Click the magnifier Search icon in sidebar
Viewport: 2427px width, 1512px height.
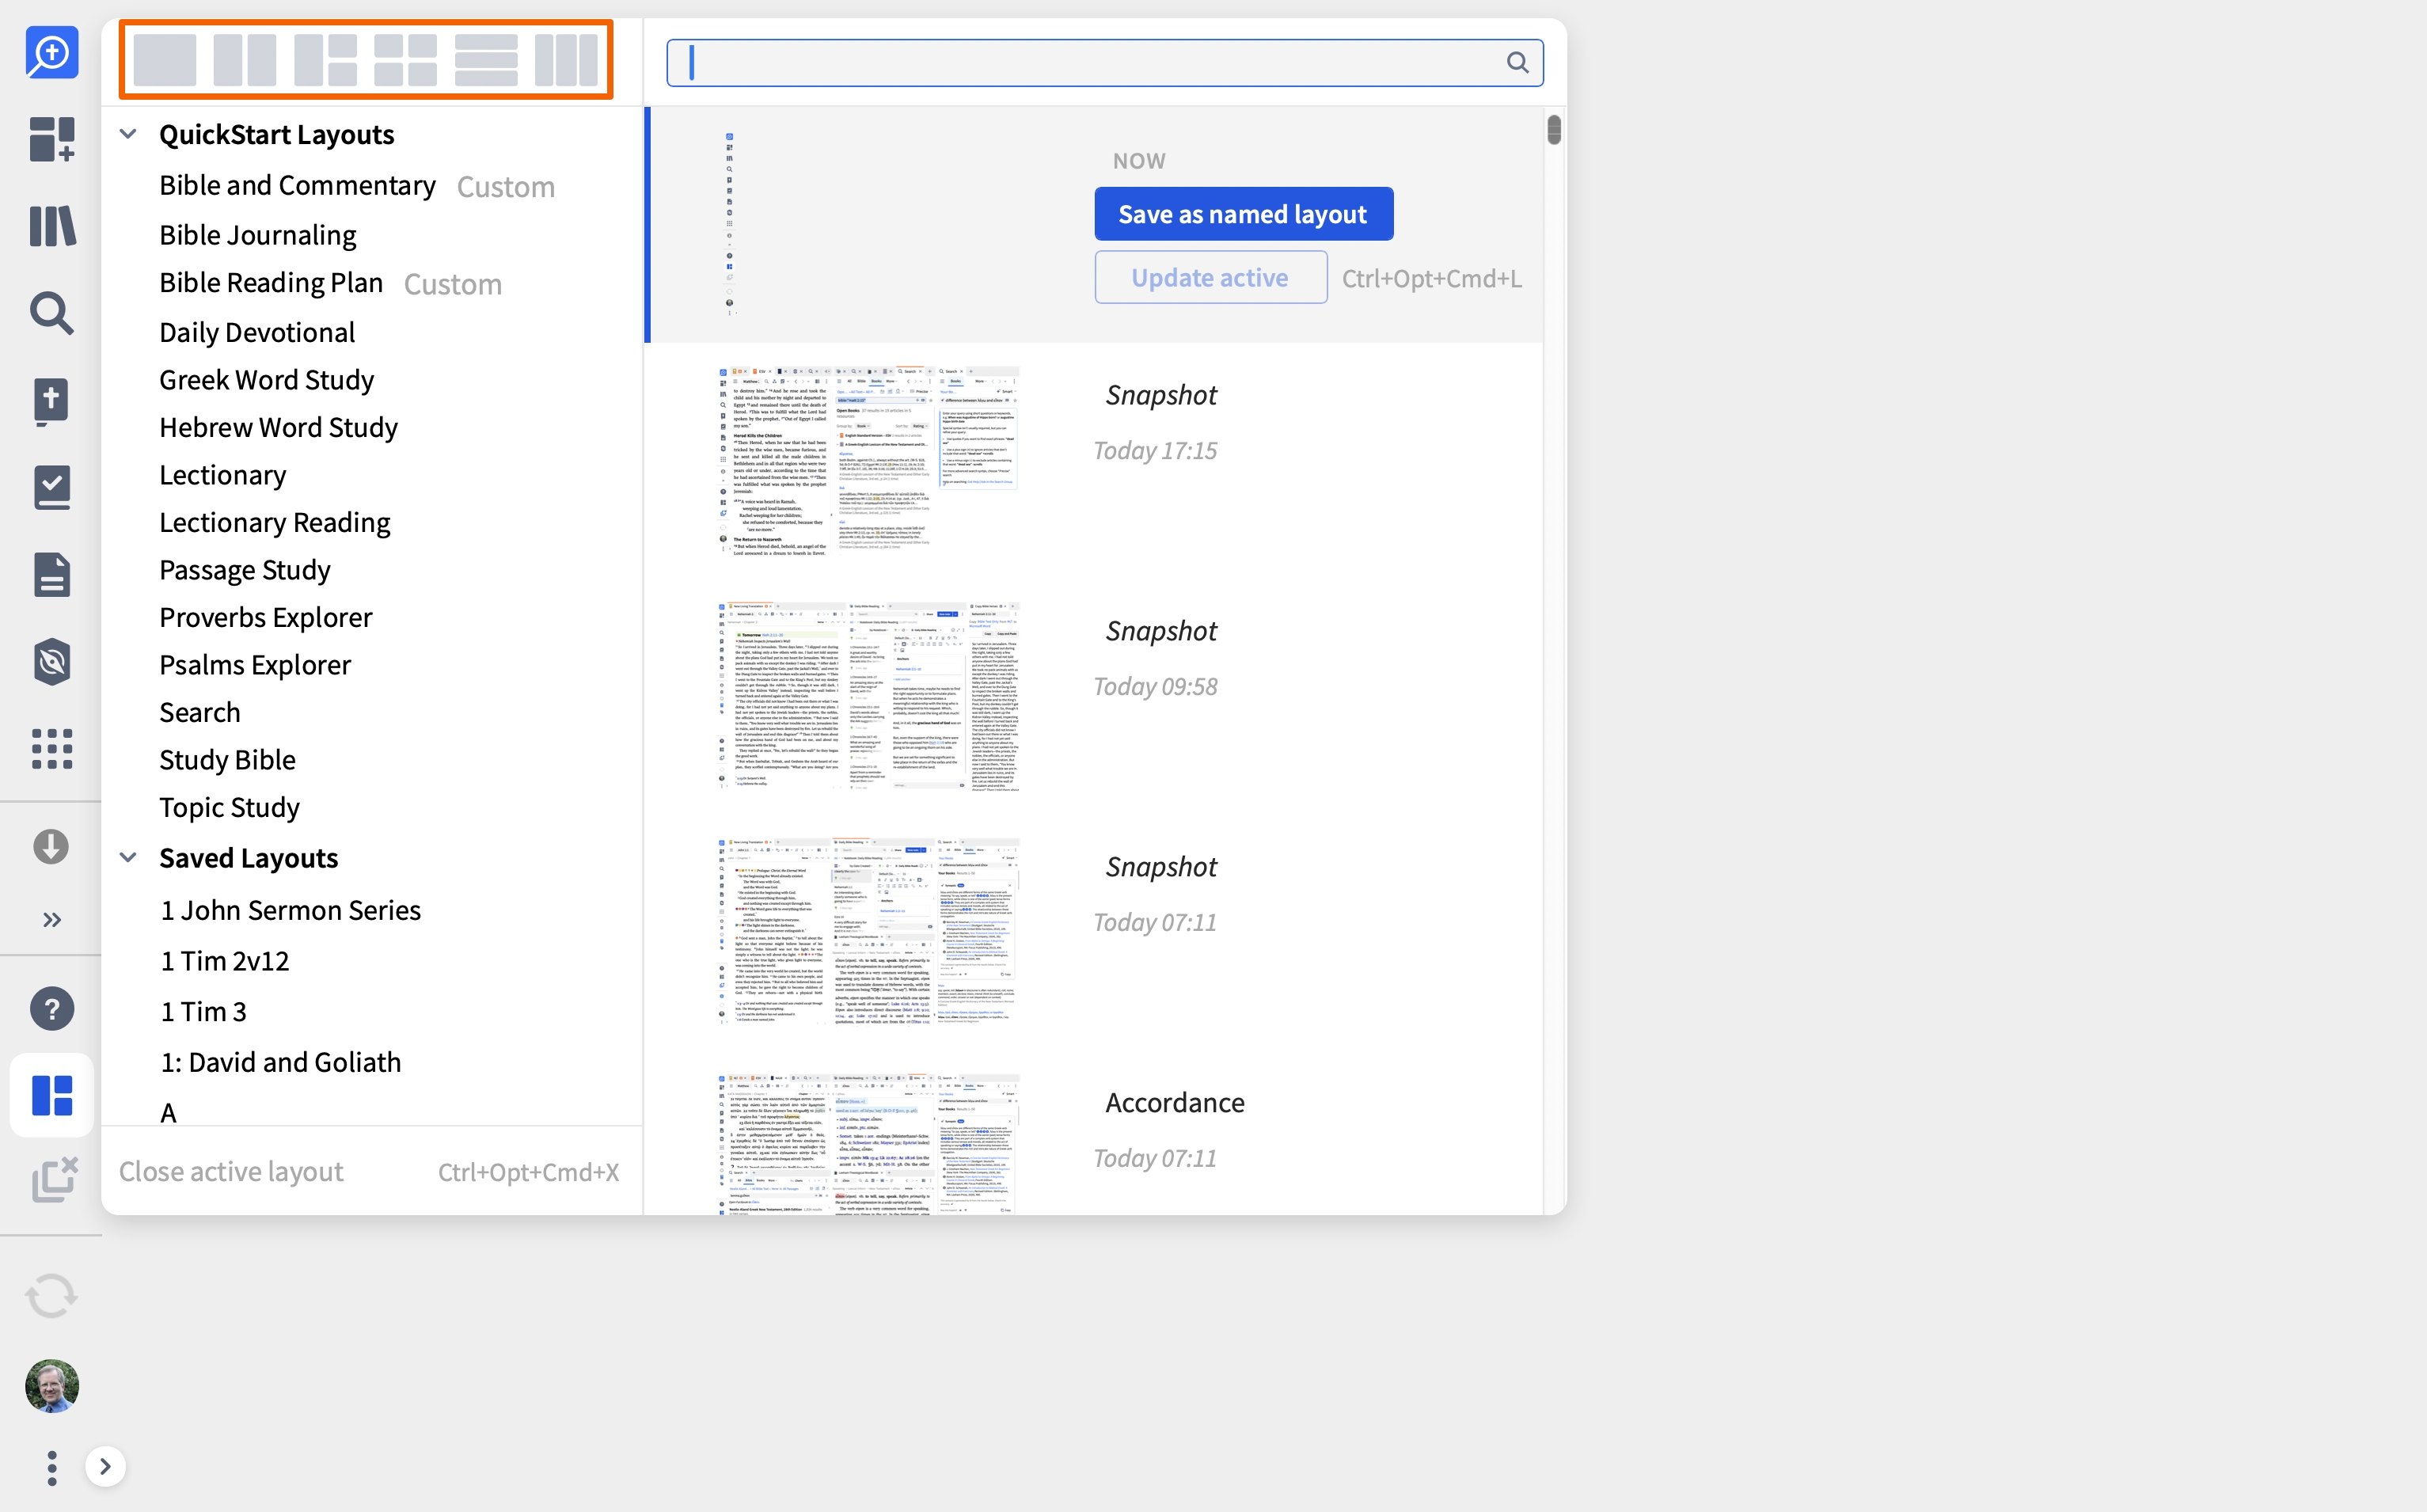coord(51,313)
